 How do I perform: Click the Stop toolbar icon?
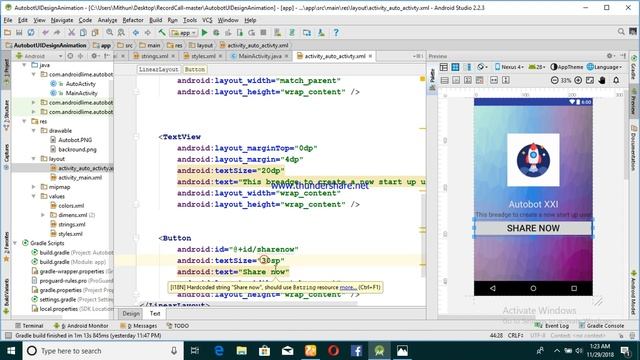tap(263, 33)
